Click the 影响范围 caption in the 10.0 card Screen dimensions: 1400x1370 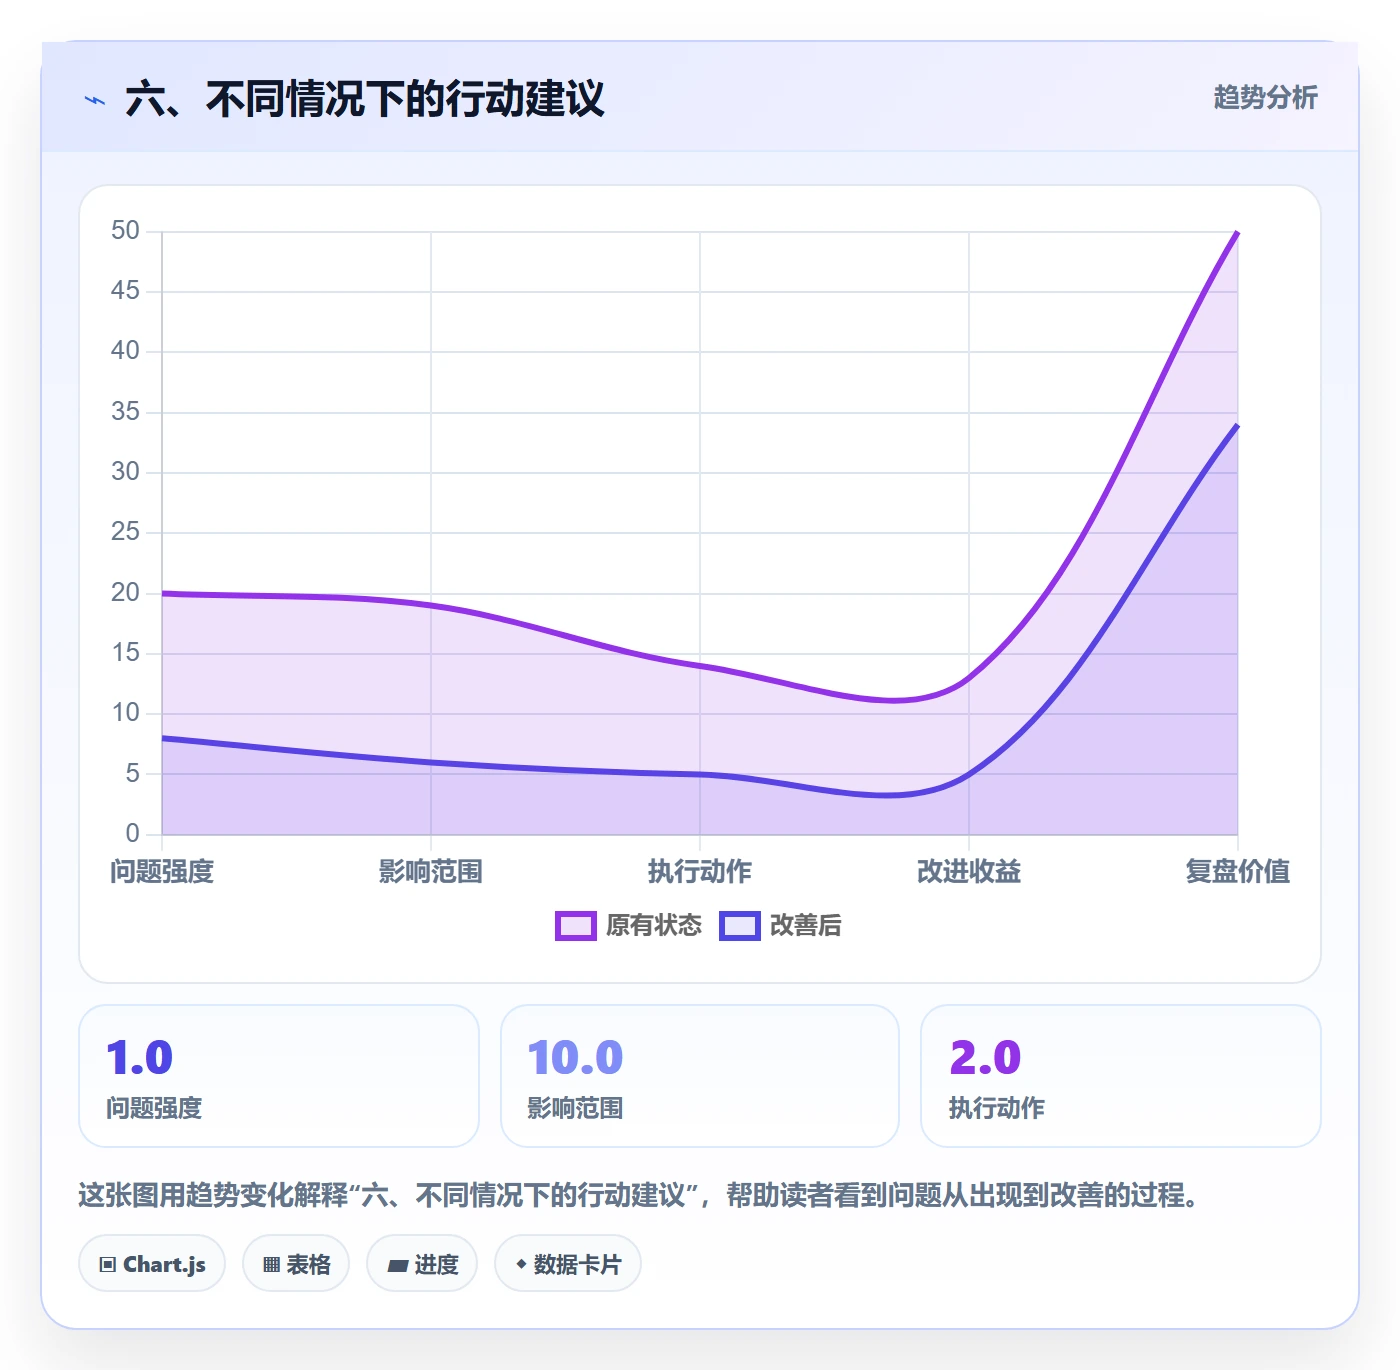pos(575,1108)
